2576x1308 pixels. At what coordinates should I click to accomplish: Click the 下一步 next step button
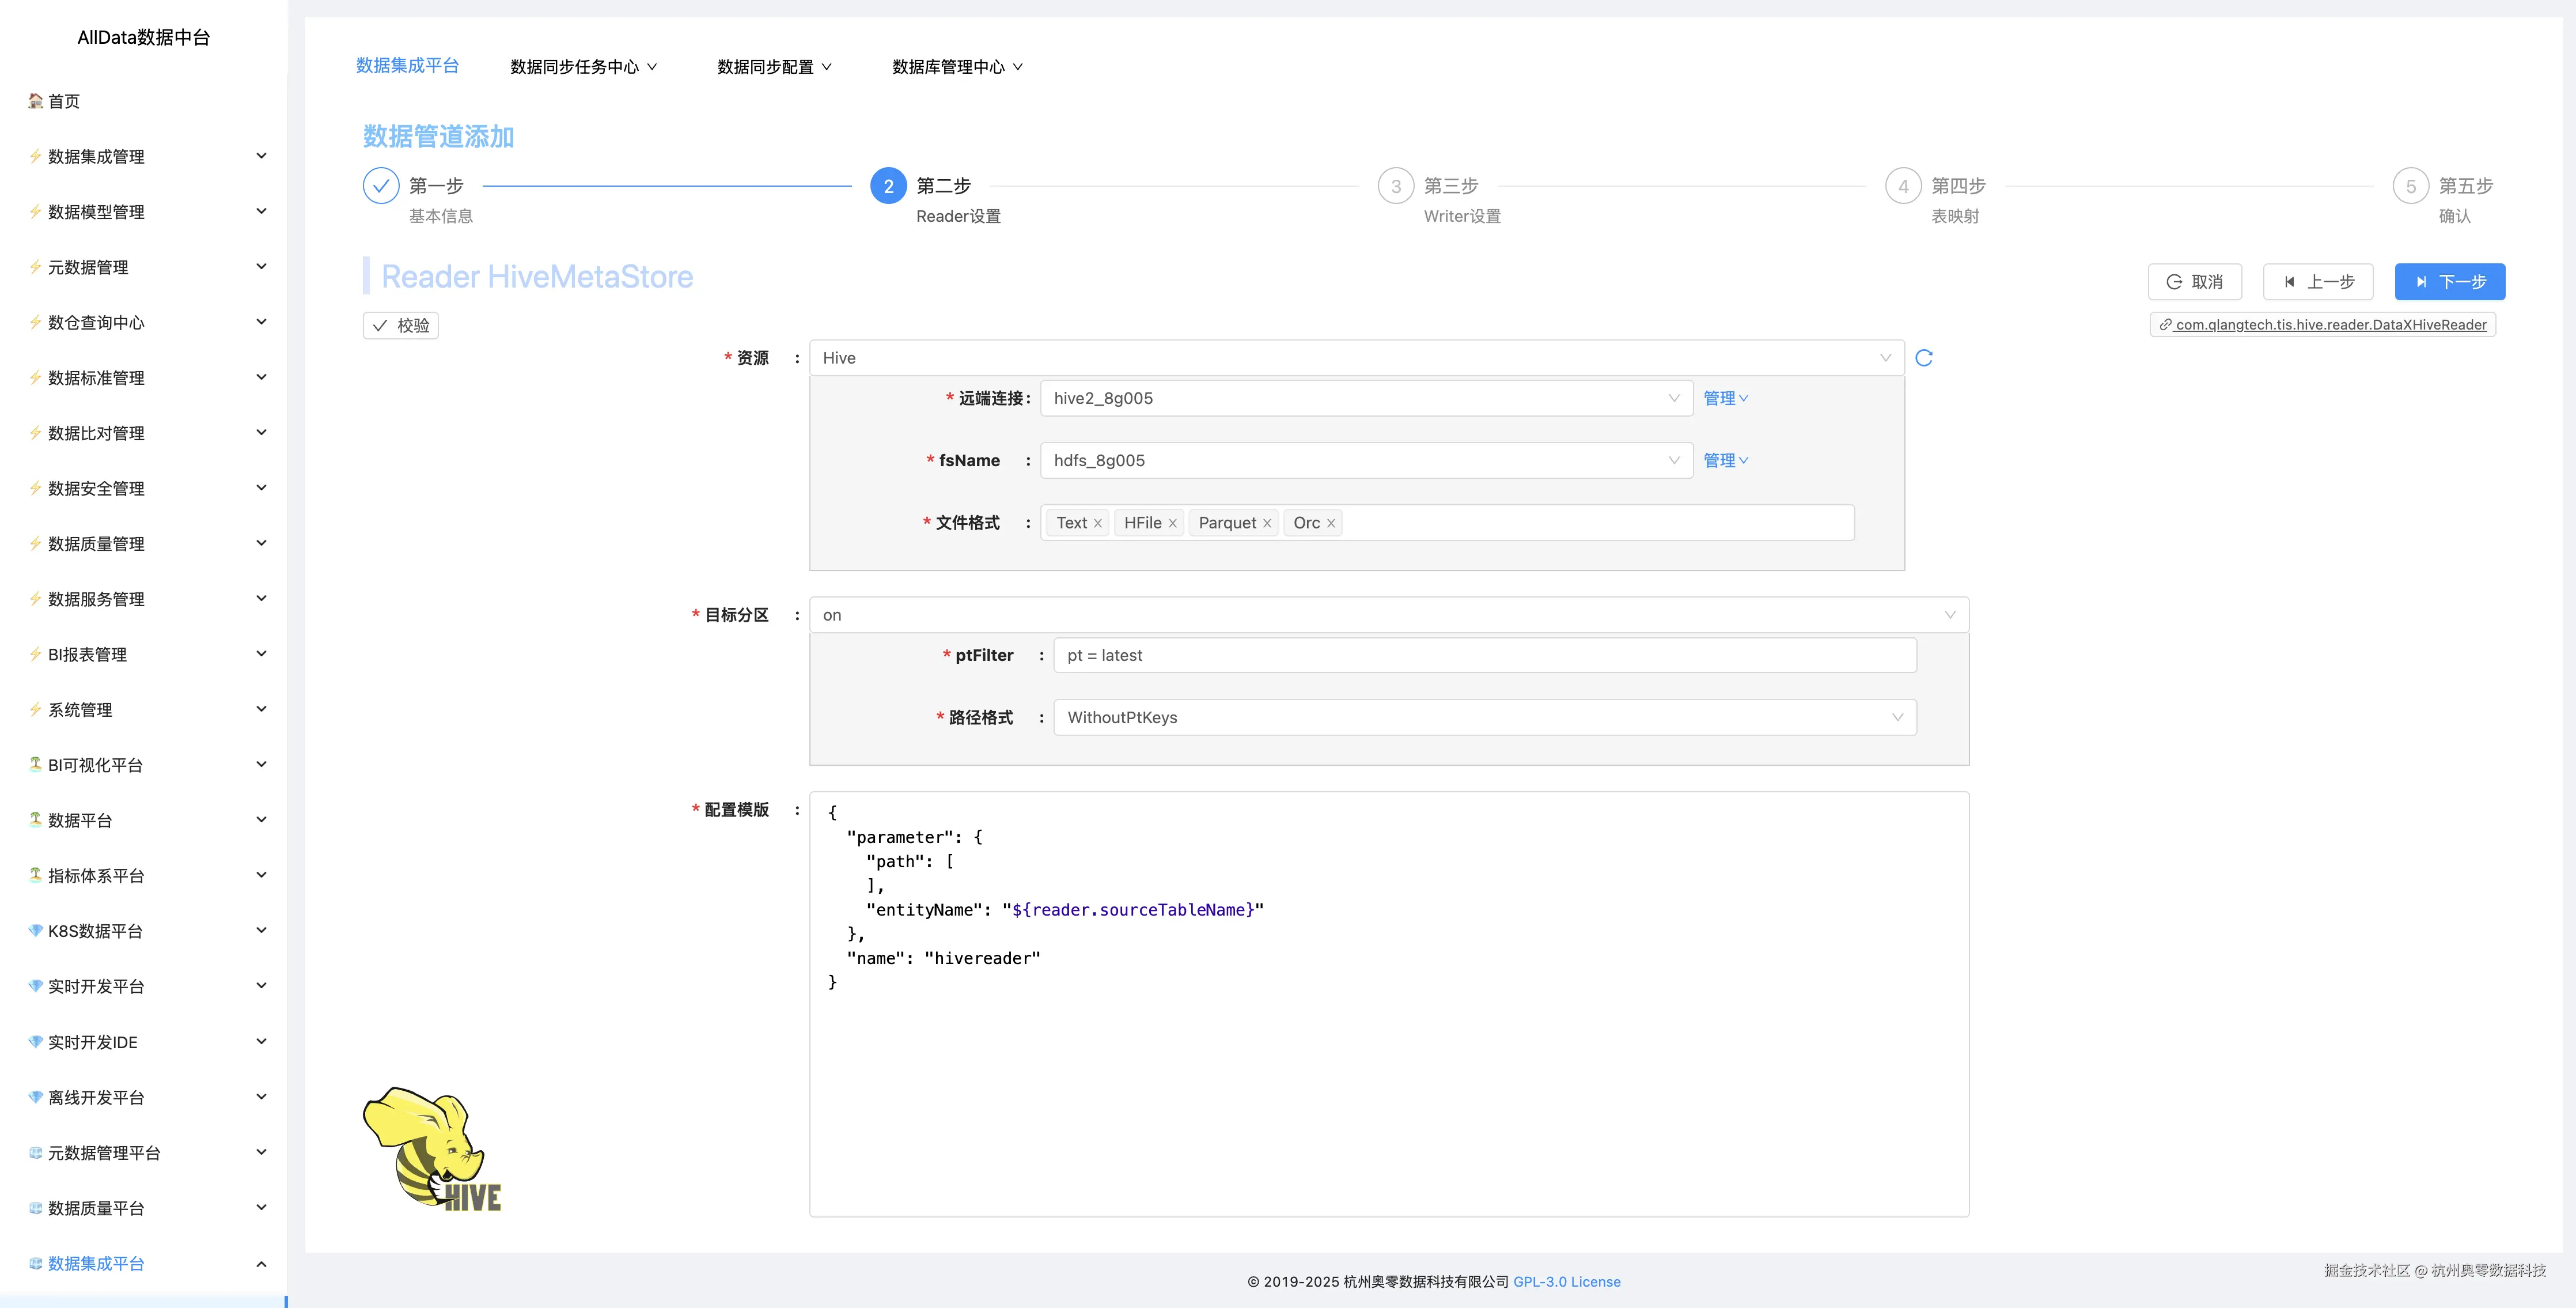click(2449, 282)
